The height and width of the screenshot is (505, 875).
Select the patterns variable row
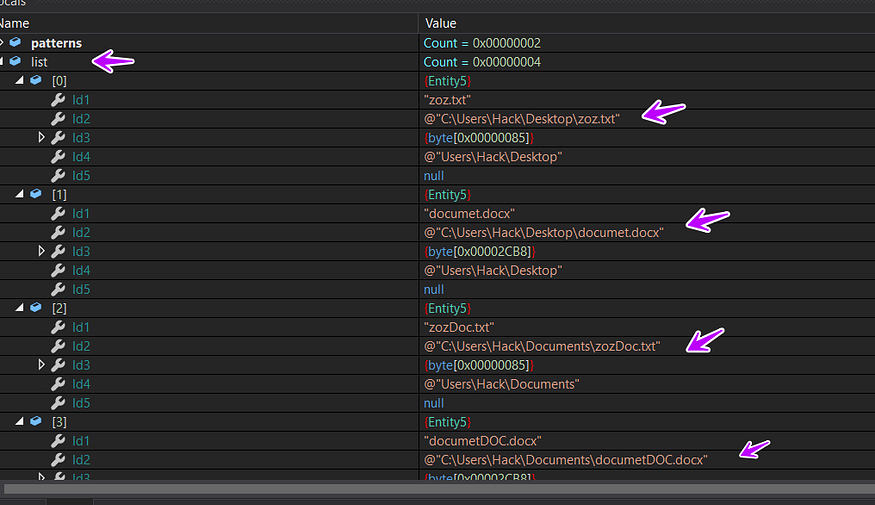coord(438,43)
